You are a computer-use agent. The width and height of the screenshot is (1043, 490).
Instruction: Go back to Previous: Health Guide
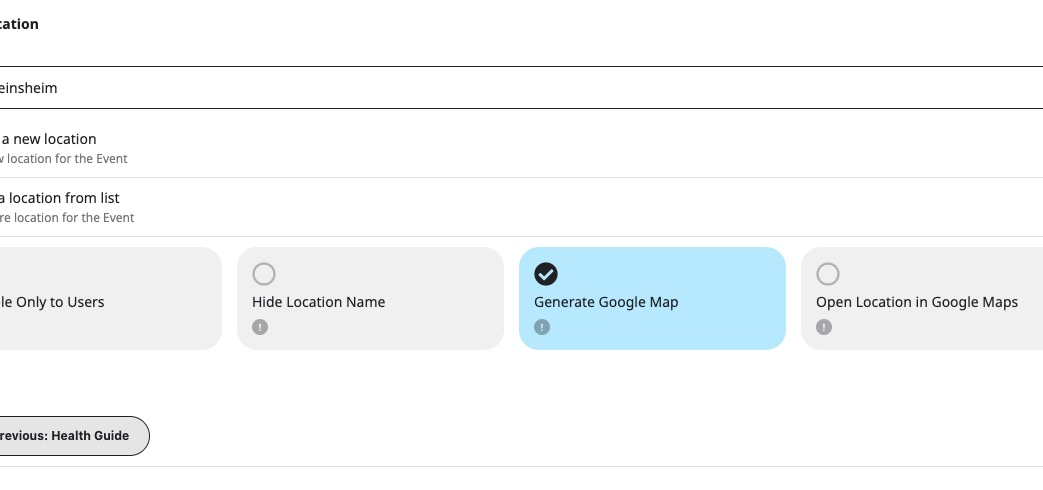68,436
